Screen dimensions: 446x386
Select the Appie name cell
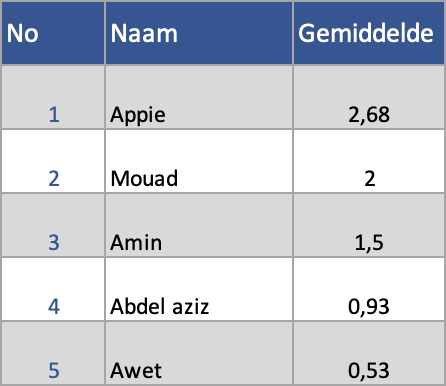(199, 97)
